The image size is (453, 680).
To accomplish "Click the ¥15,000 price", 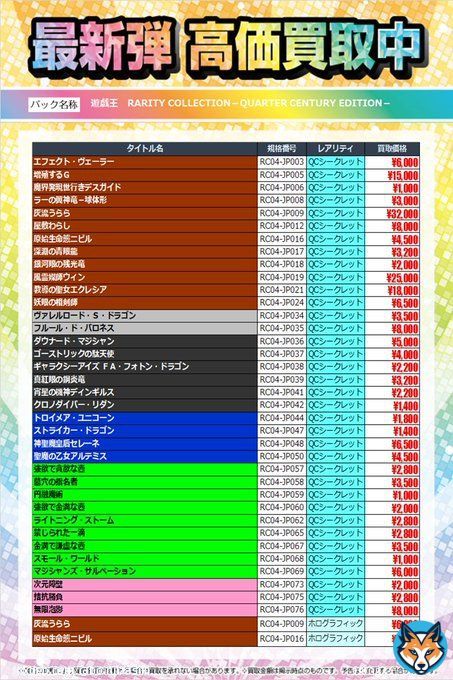I will [403, 176].
